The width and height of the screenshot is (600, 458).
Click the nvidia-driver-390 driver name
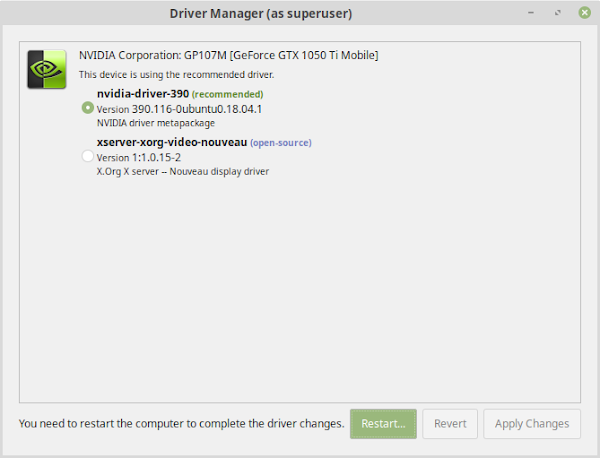[x=143, y=94]
